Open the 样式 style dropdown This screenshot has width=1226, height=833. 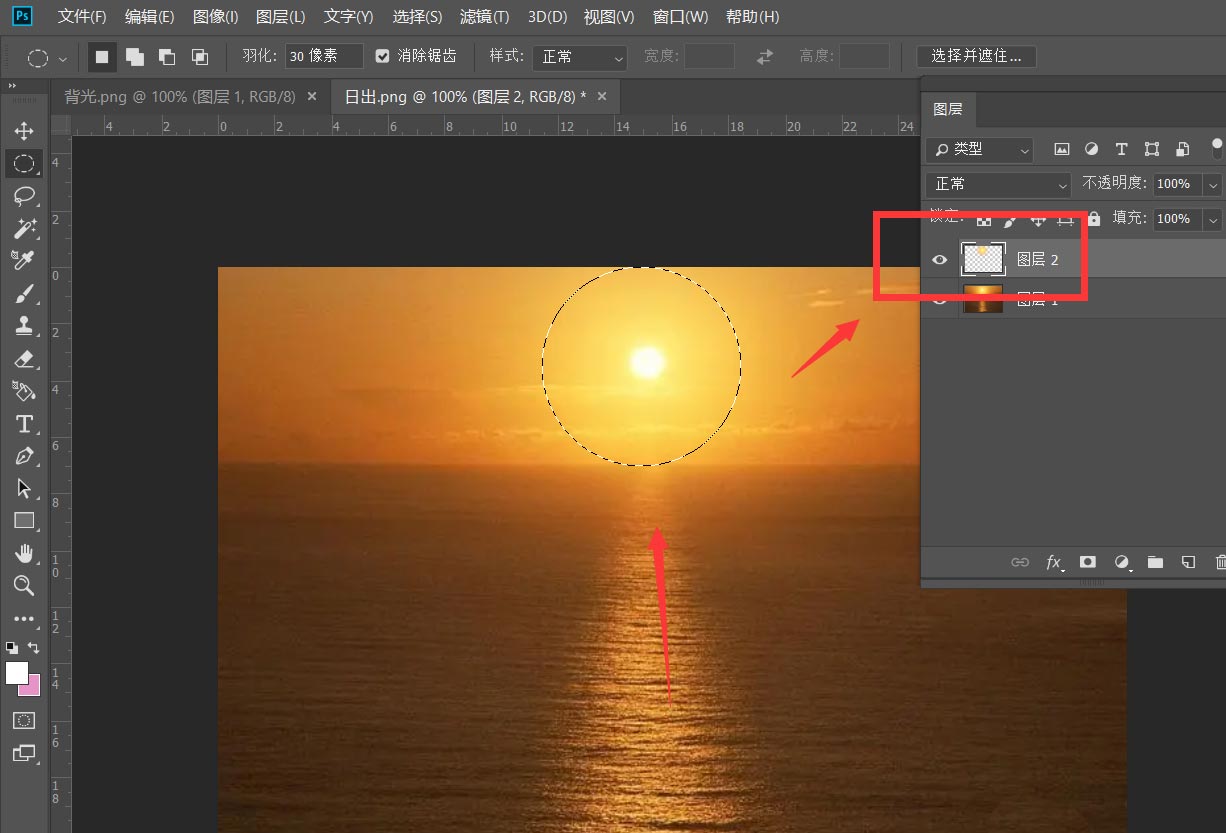580,57
